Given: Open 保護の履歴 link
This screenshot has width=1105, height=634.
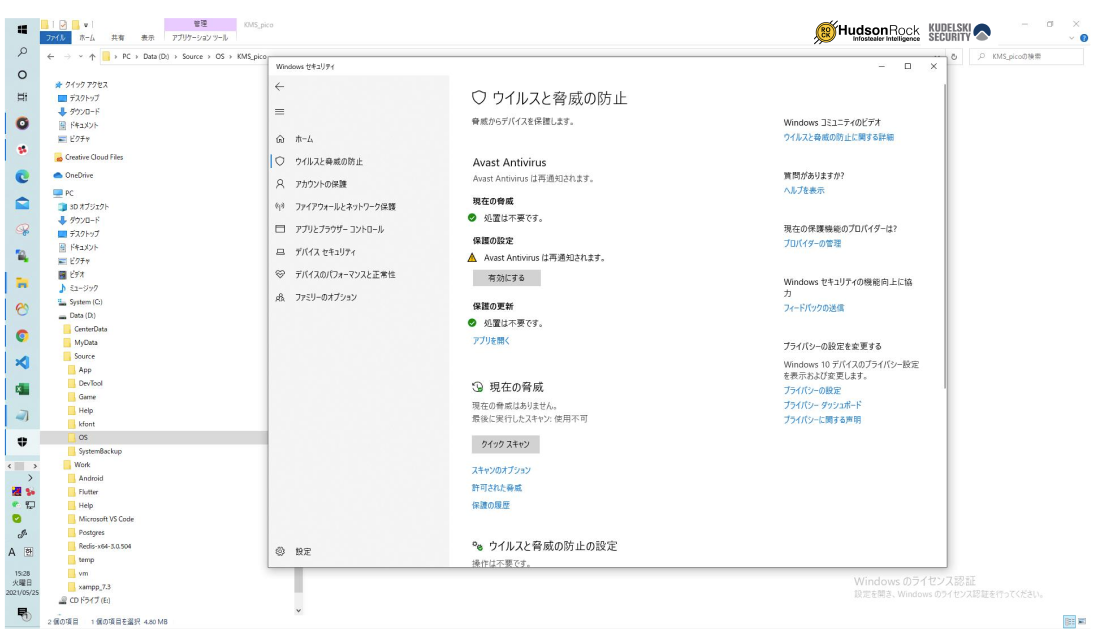Looking at the screenshot, I should (x=490, y=505).
